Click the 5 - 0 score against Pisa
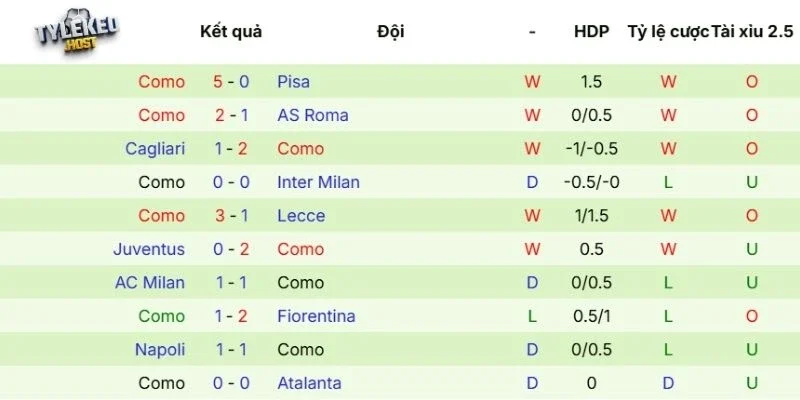This screenshot has width=800, height=400. (231, 82)
